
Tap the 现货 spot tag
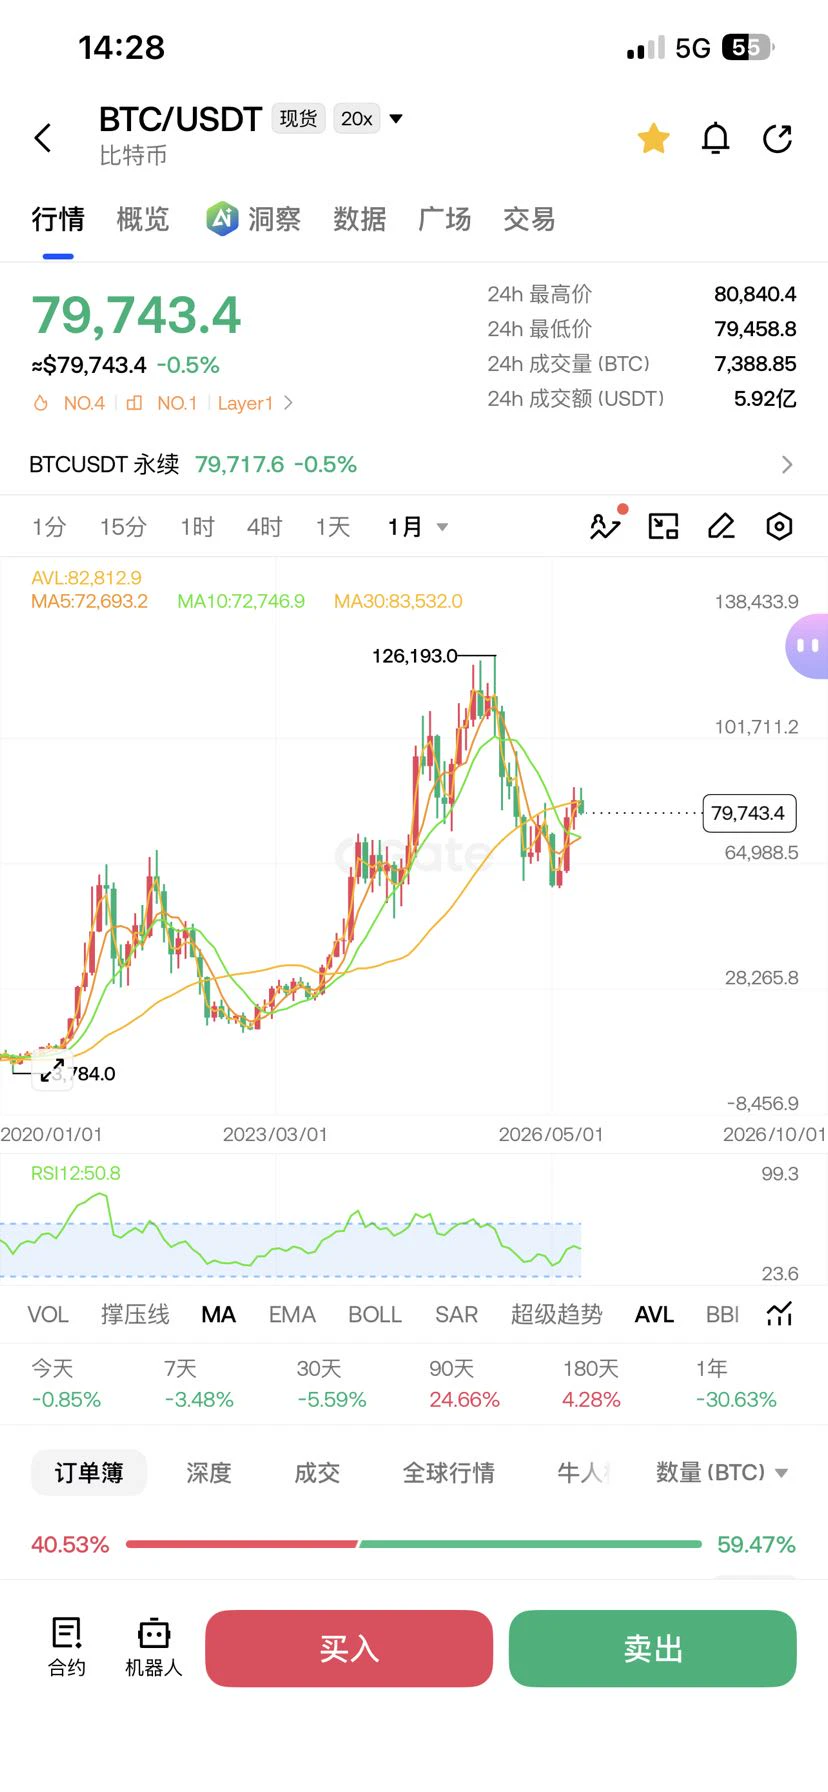click(298, 119)
